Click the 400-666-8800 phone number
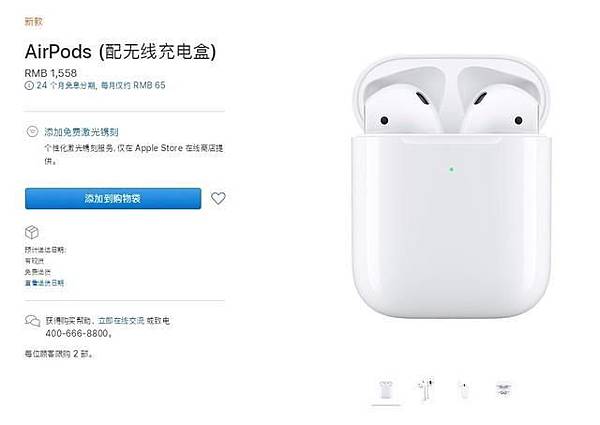The image size is (600, 425). point(78,334)
